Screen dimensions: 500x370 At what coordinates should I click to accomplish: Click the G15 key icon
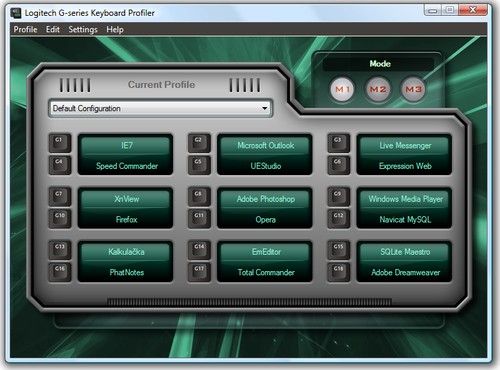point(339,250)
